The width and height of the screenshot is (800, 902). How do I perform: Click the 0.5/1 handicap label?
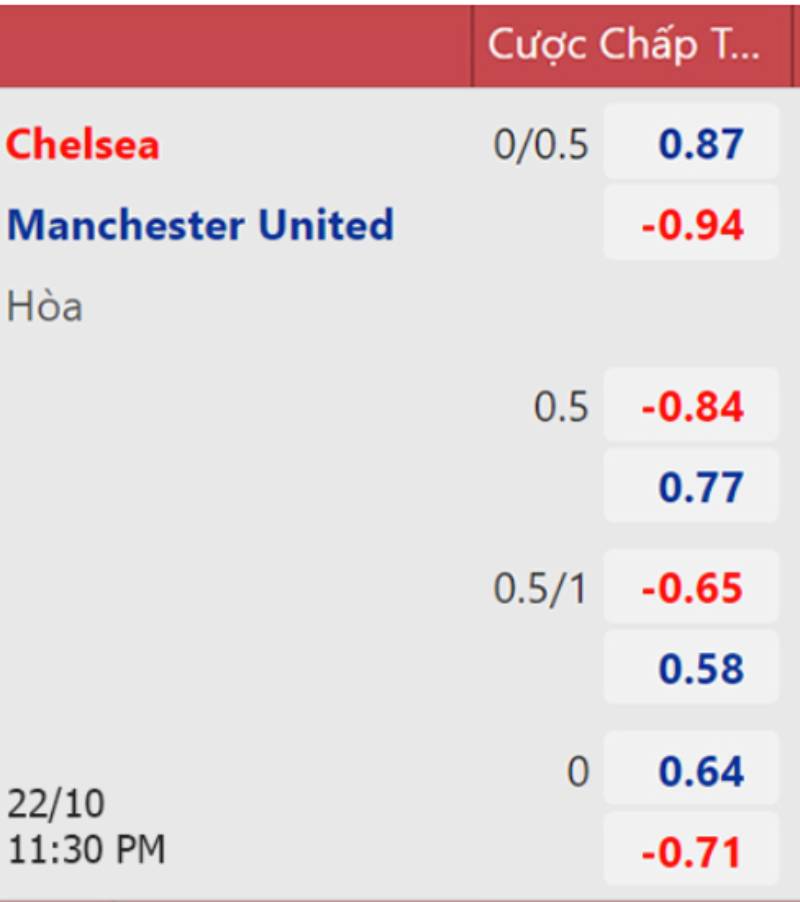point(541,589)
